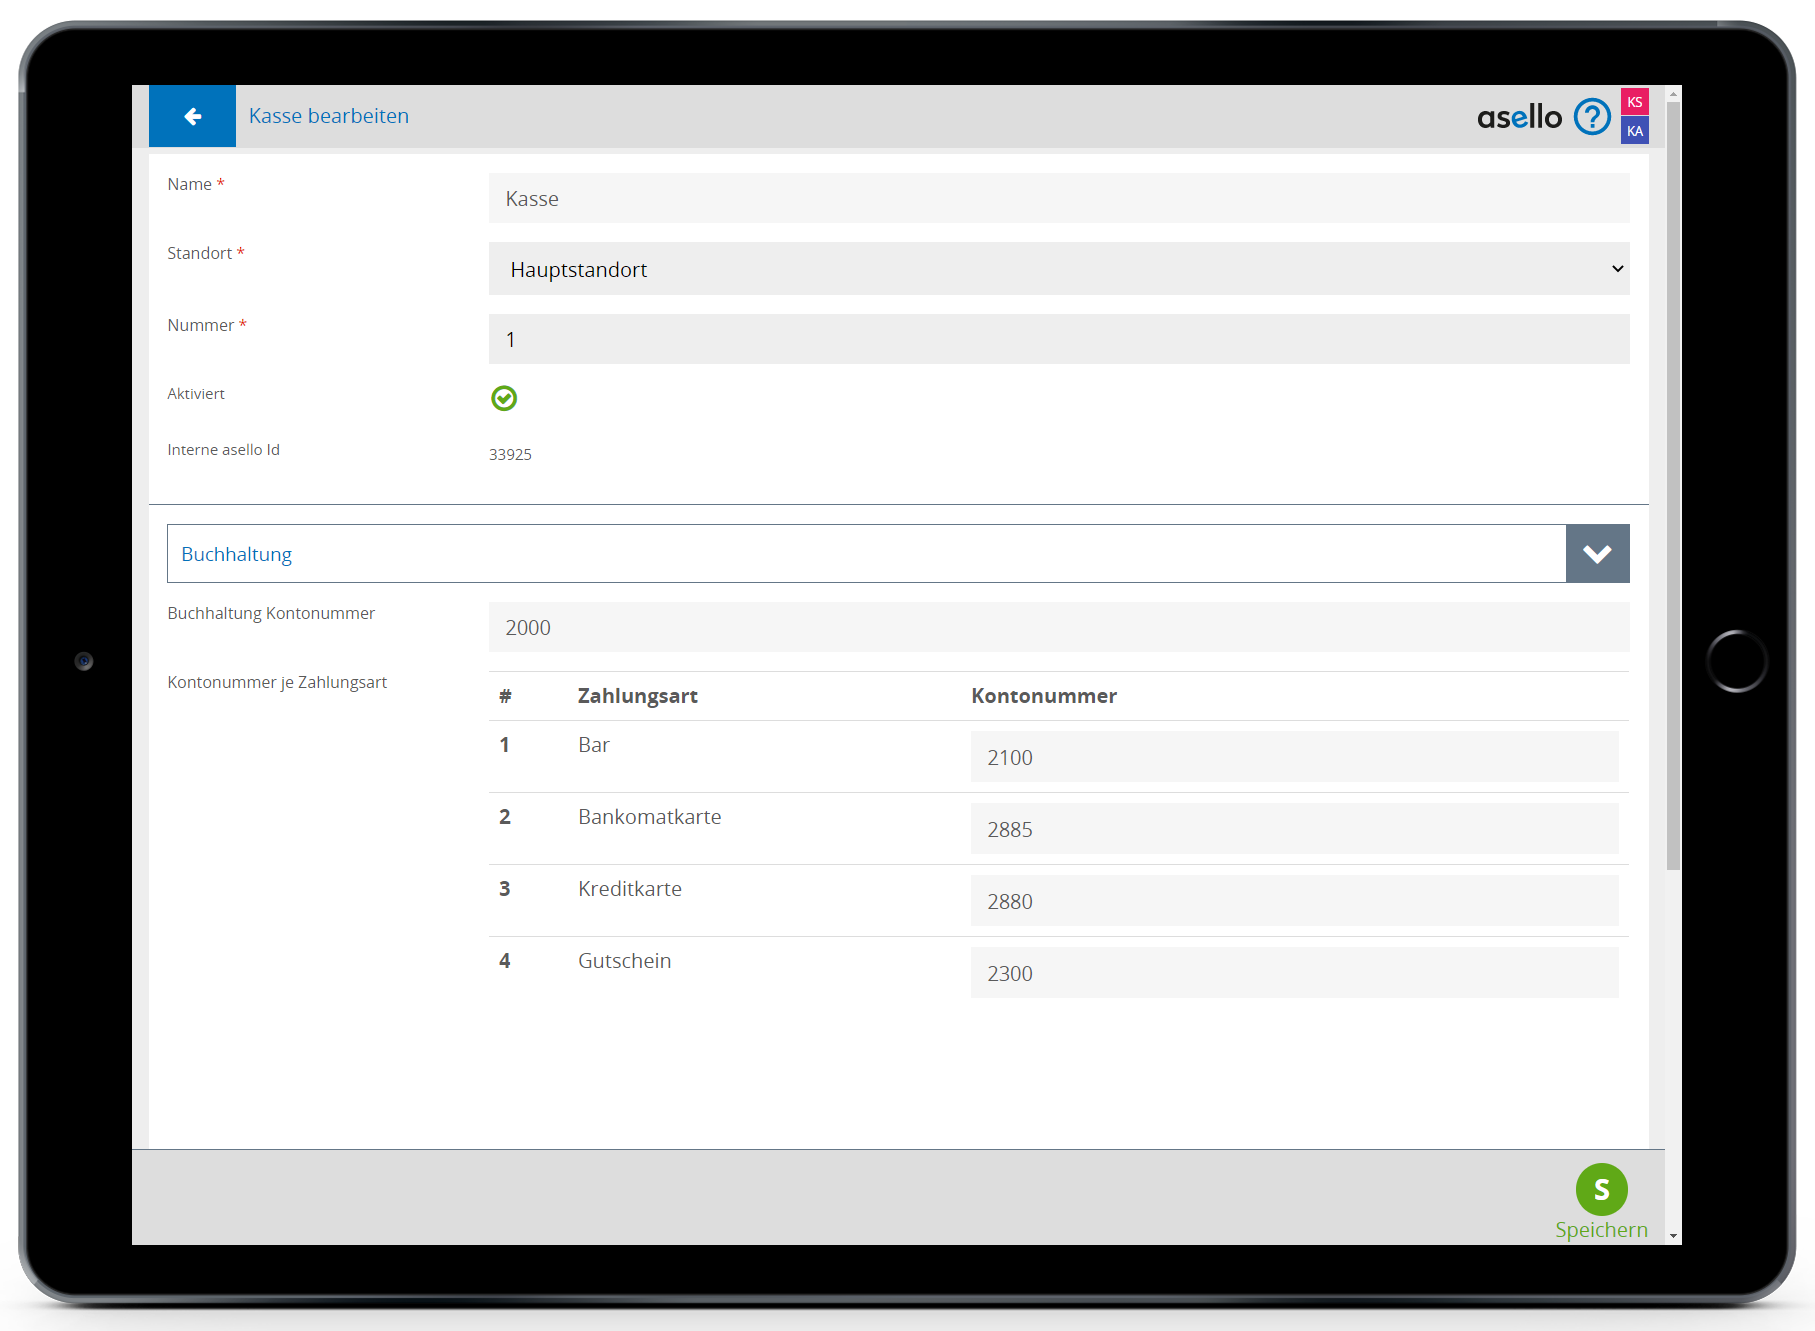Collapse Buchhaltung section with chevron button
The width and height of the screenshot is (1815, 1331).
(x=1597, y=554)
